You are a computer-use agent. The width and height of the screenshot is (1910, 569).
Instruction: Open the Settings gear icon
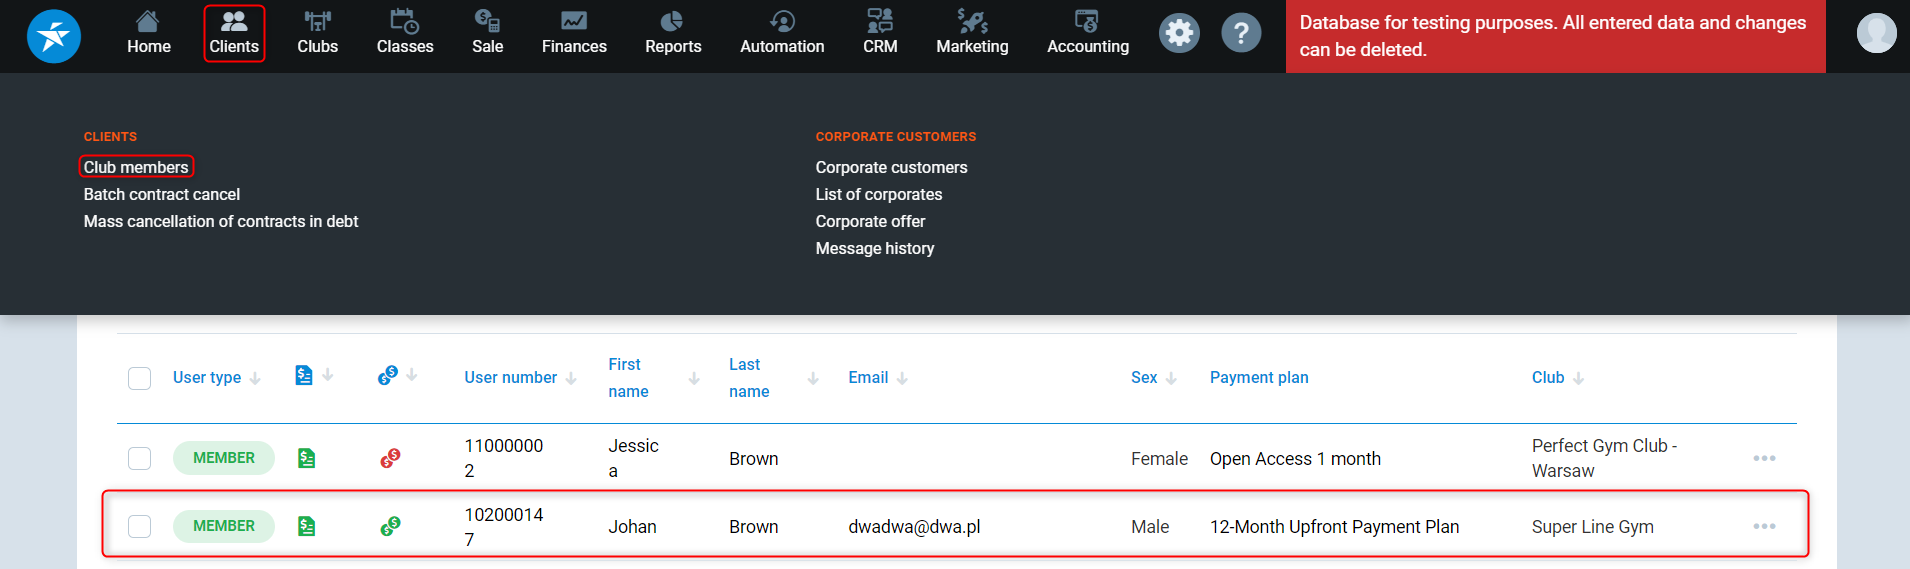[x=1179, y=33]
